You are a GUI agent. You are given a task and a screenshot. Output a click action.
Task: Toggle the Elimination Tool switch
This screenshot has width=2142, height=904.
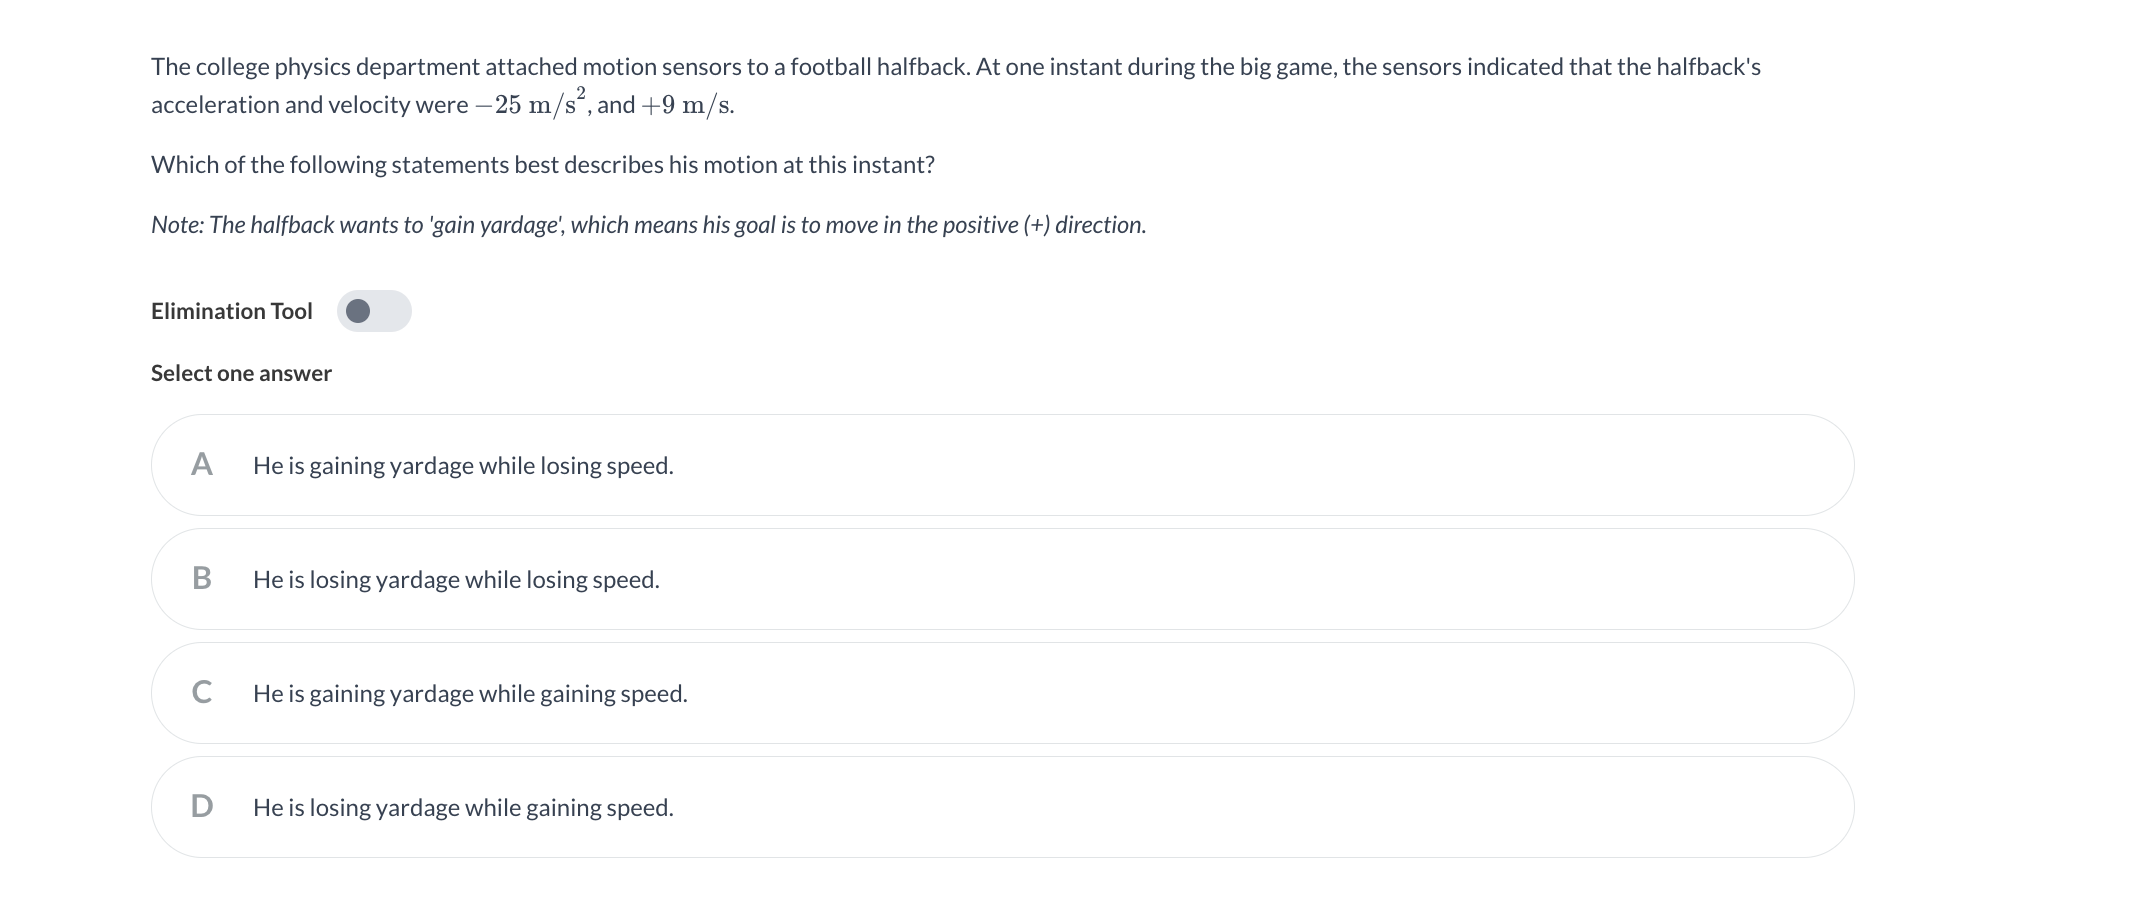tap(374, 311)
